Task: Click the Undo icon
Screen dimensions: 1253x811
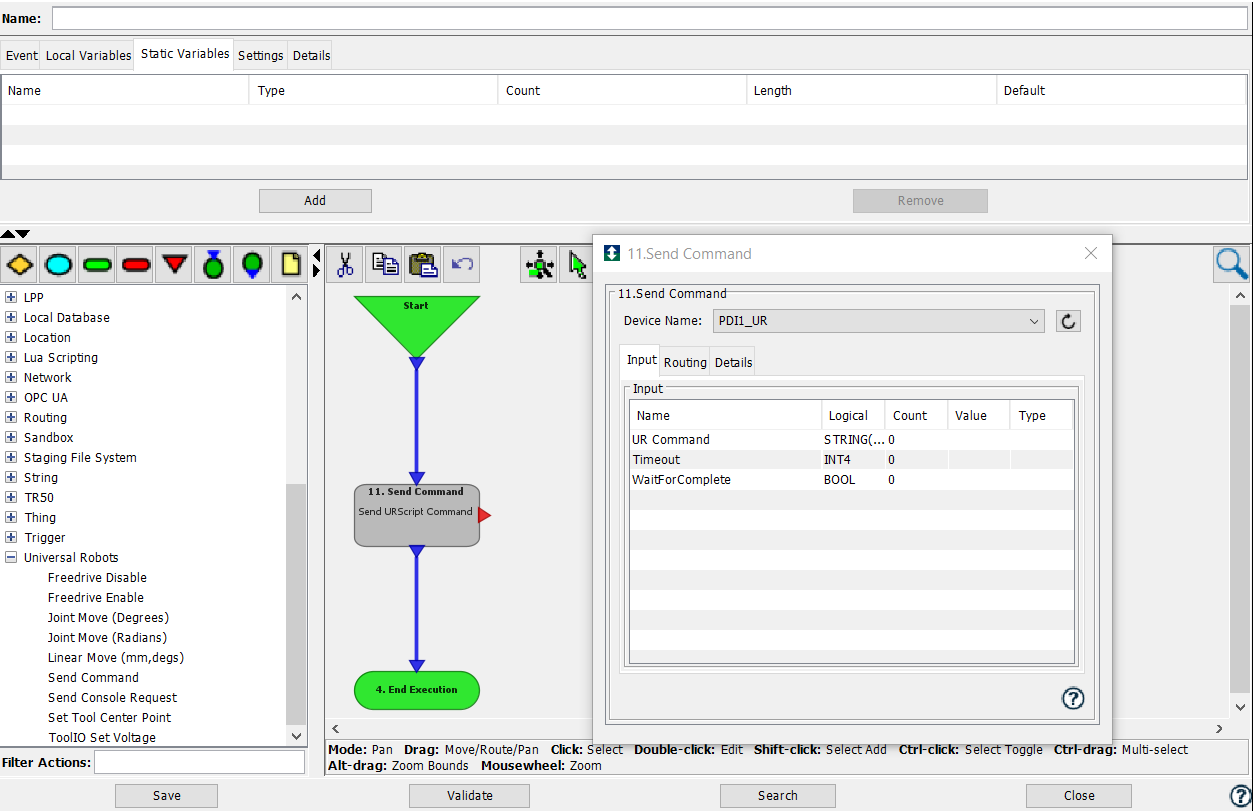Action: [x=461, y=264]
